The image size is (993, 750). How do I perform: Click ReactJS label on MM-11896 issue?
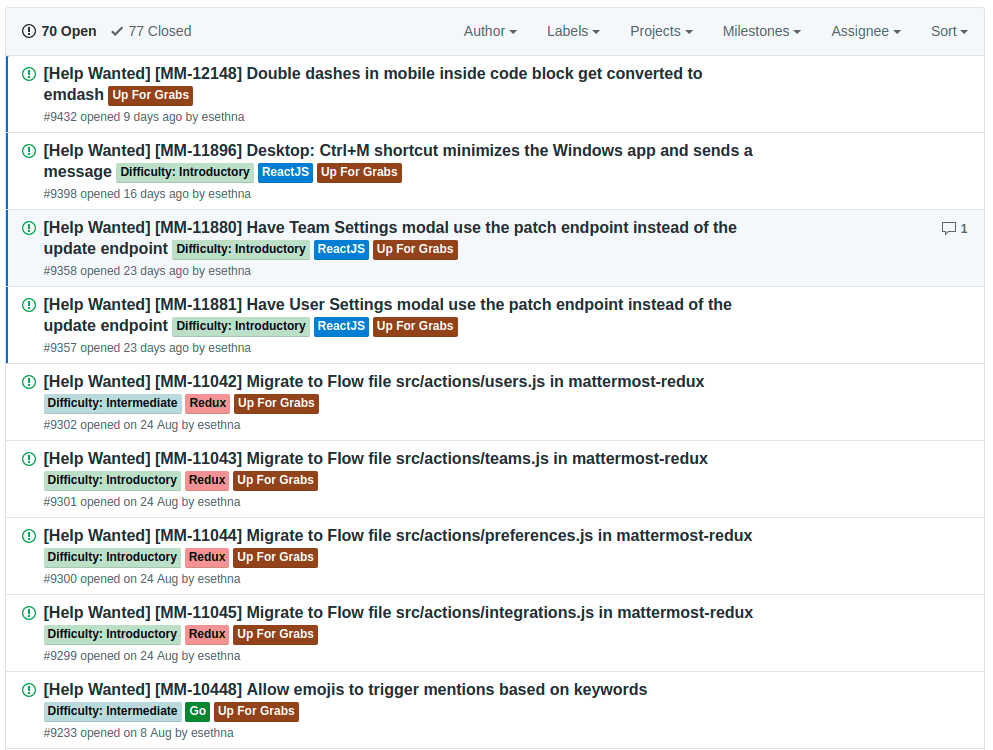click(x=285, y=172)
